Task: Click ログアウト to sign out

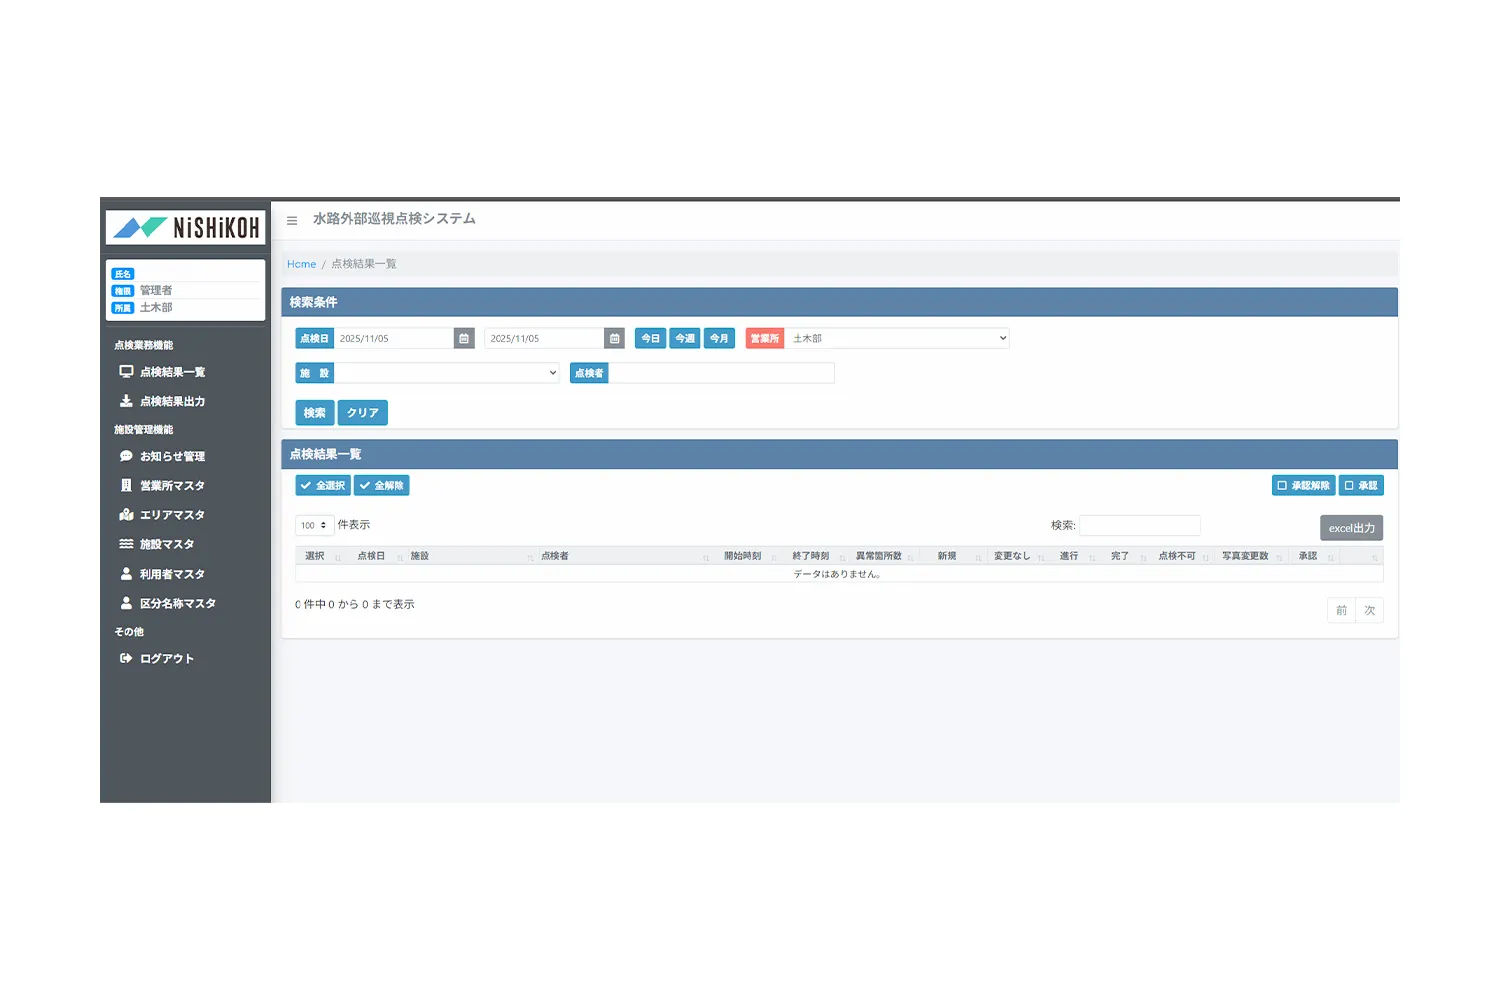Action: [x=166, y=659]
